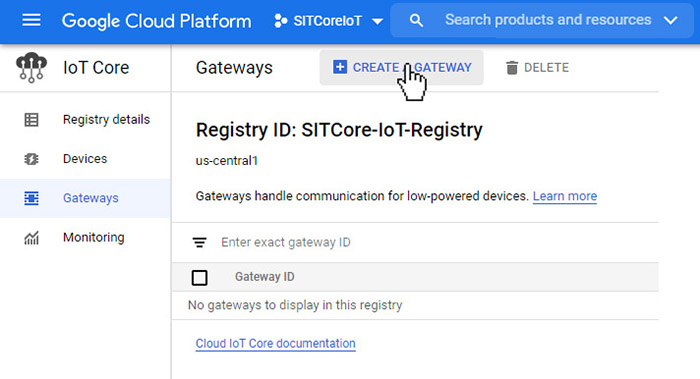Click the Google Cloud Platform logo text

156,21
